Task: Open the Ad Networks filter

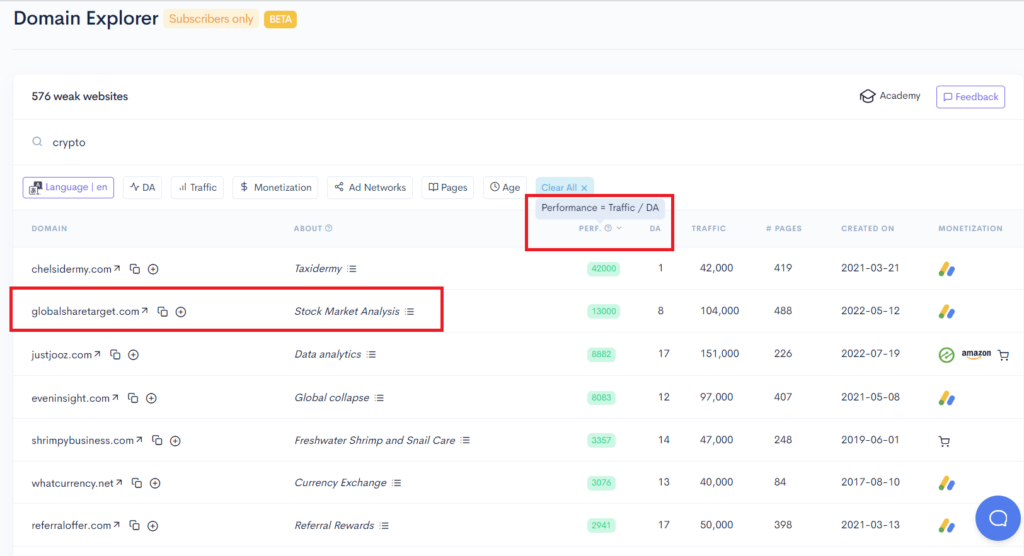Action: click(370, 188)
